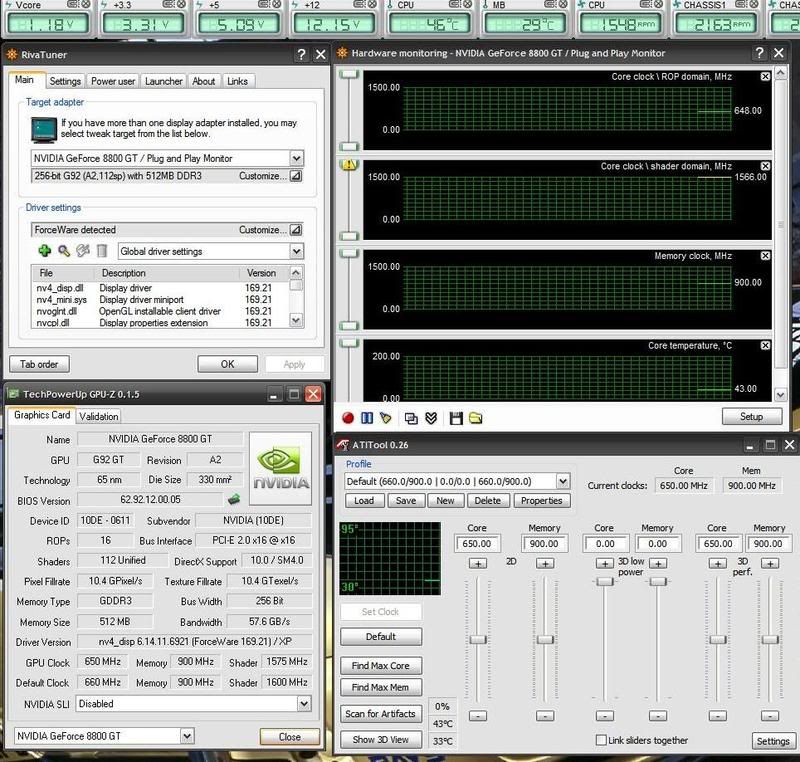Click the 2D Memory clock value field
This screenshot has height=762, width=800.
point(544,544)
